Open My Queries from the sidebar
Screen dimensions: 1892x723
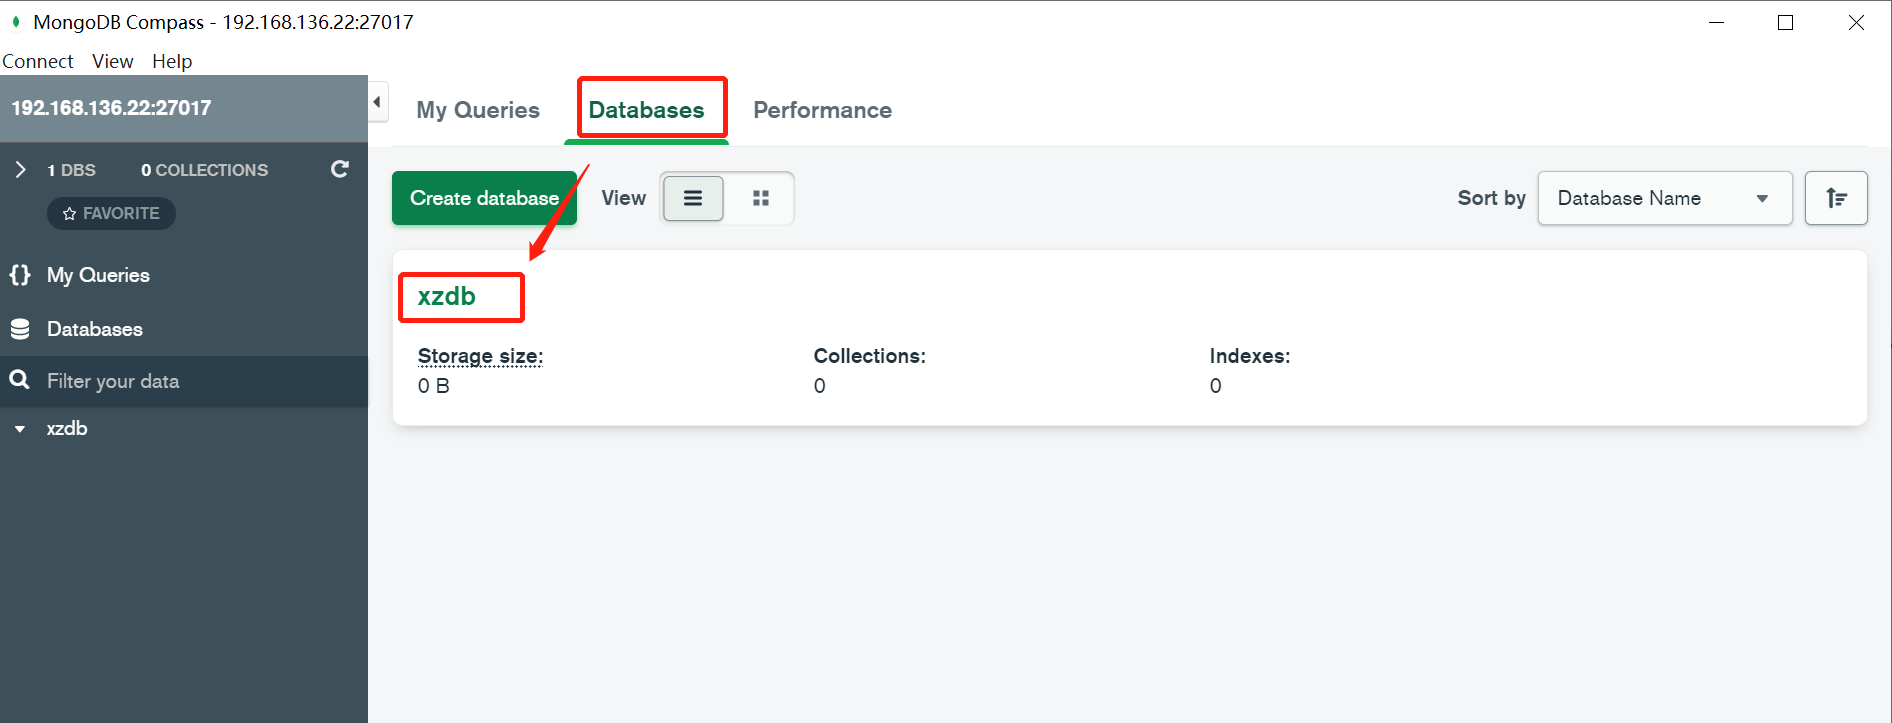[98, 275]
